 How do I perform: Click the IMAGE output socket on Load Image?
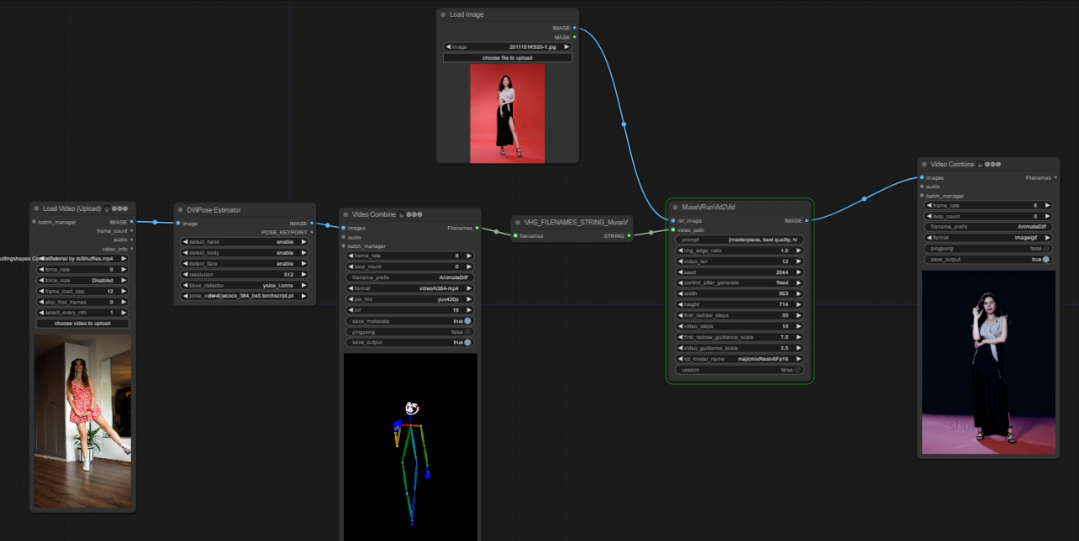point(574,28)
